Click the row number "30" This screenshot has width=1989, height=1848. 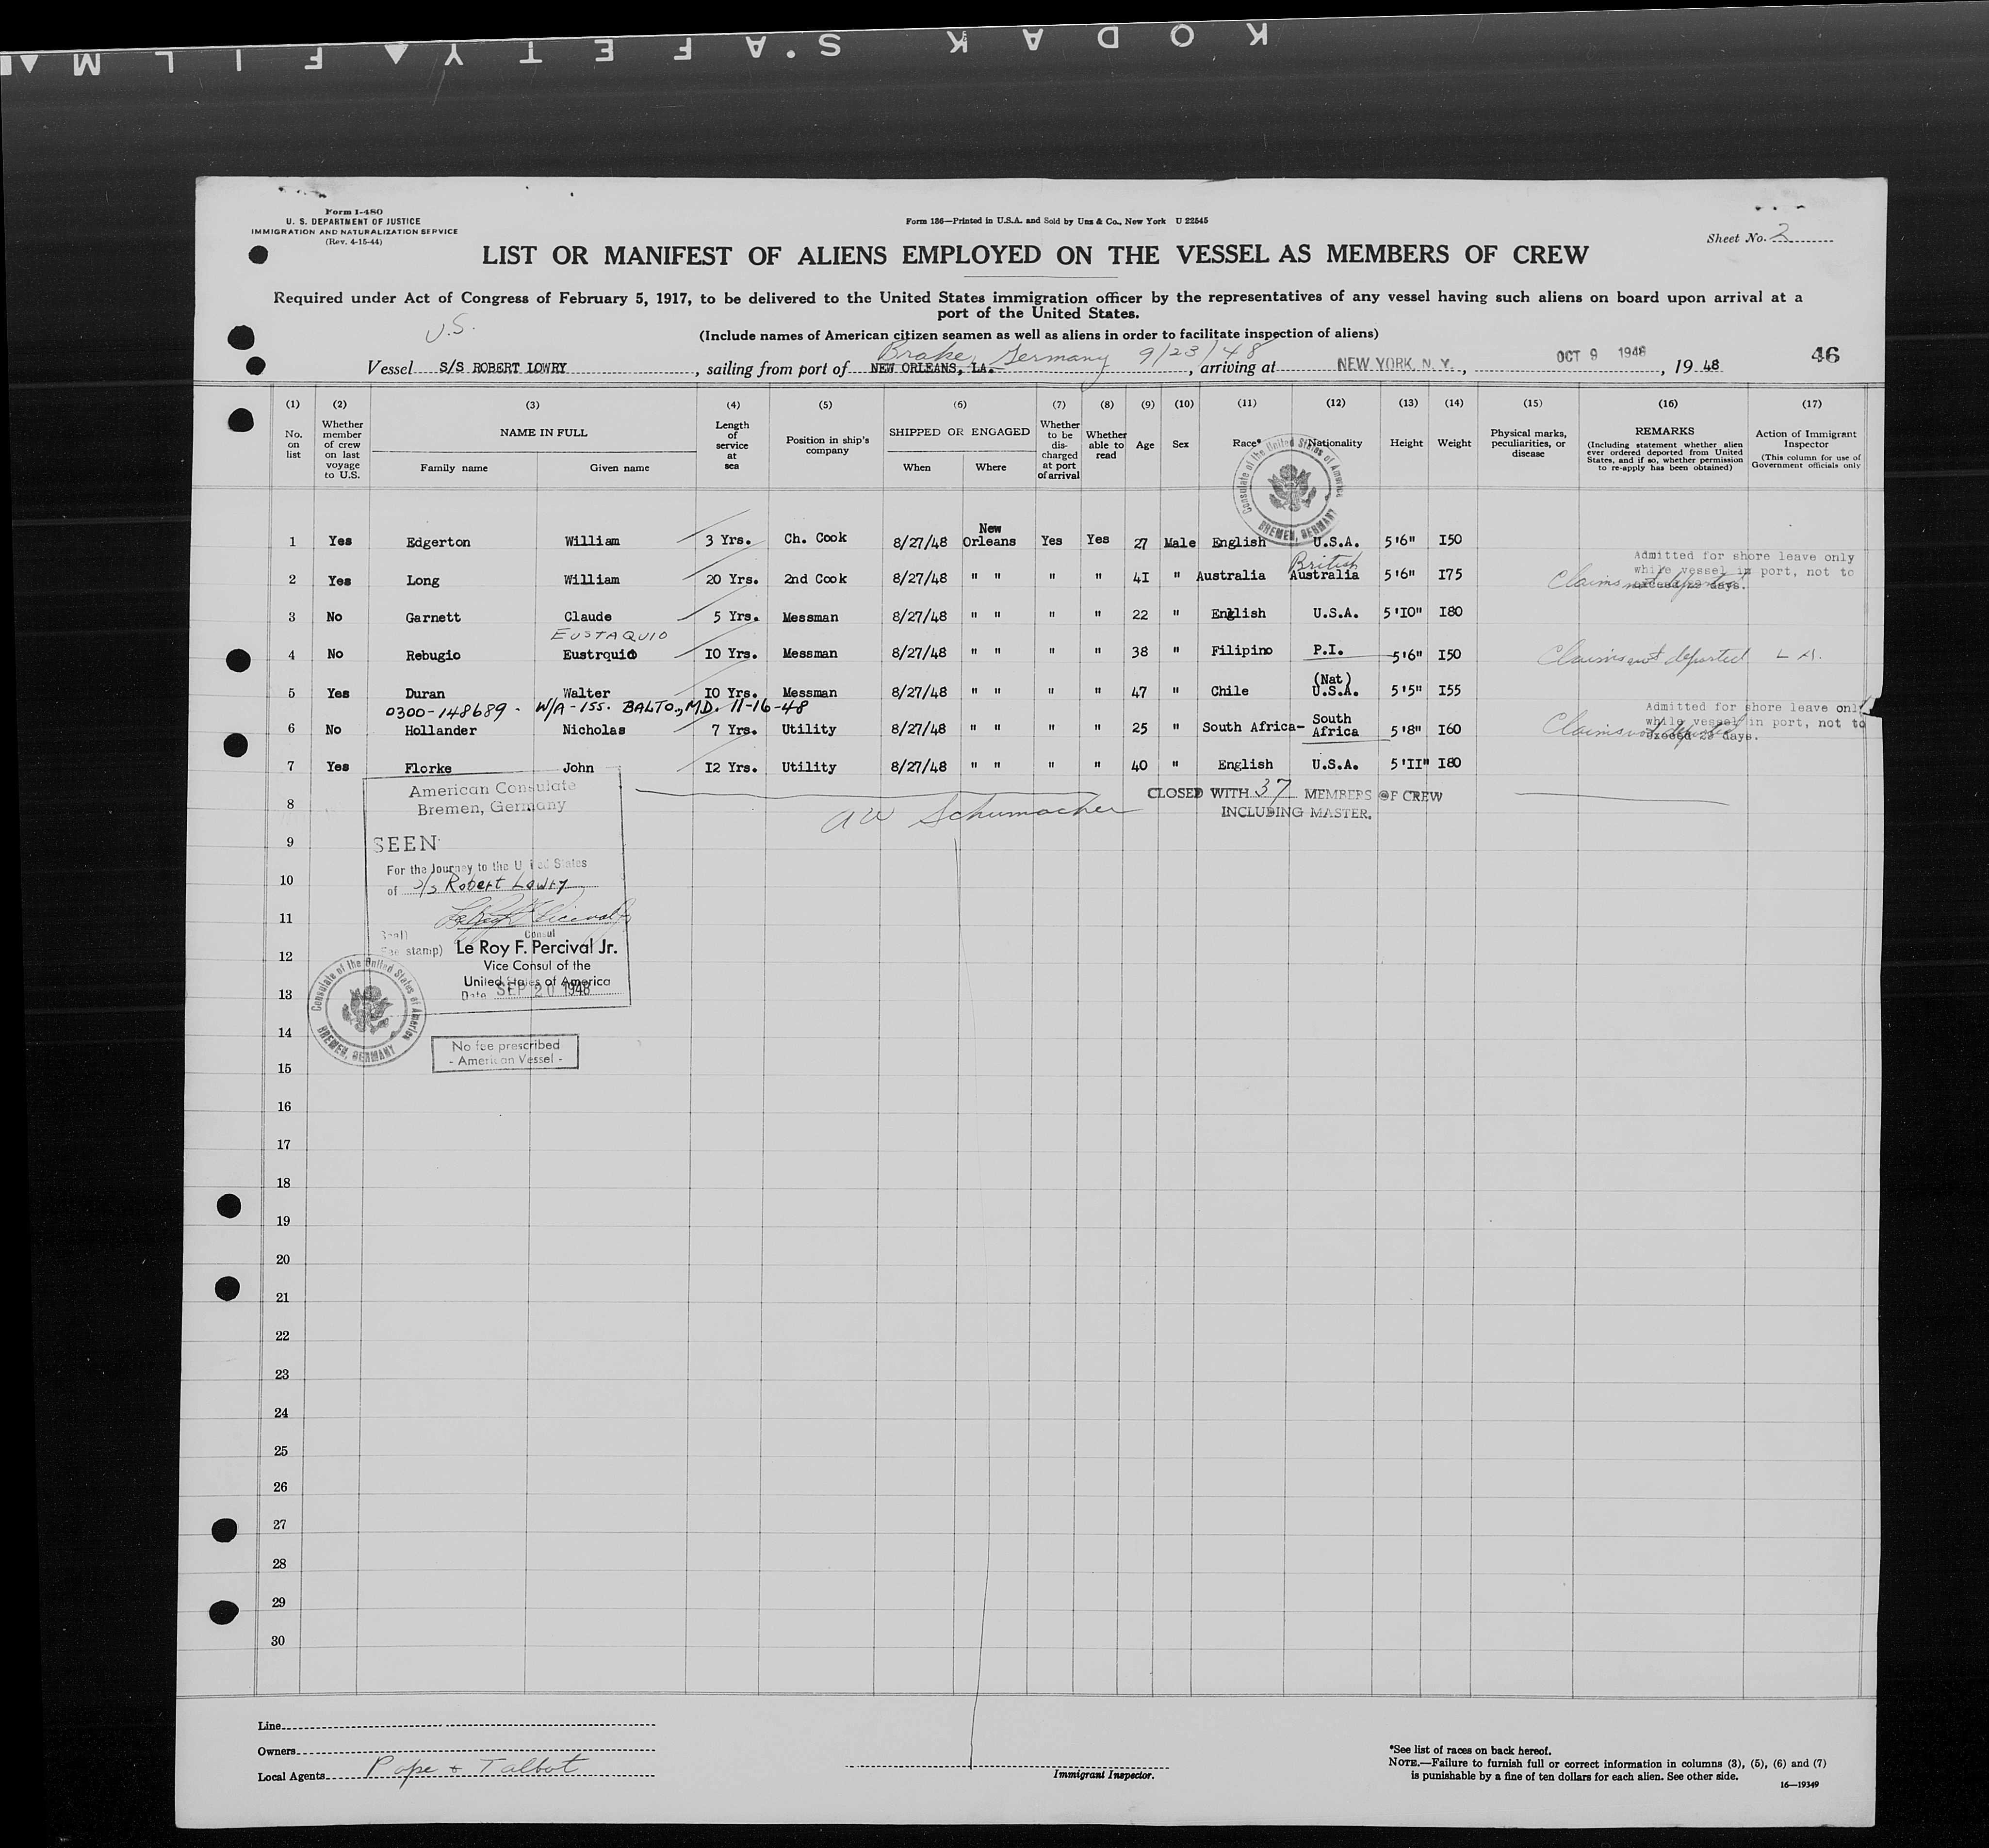click(x=277, y=1640)
